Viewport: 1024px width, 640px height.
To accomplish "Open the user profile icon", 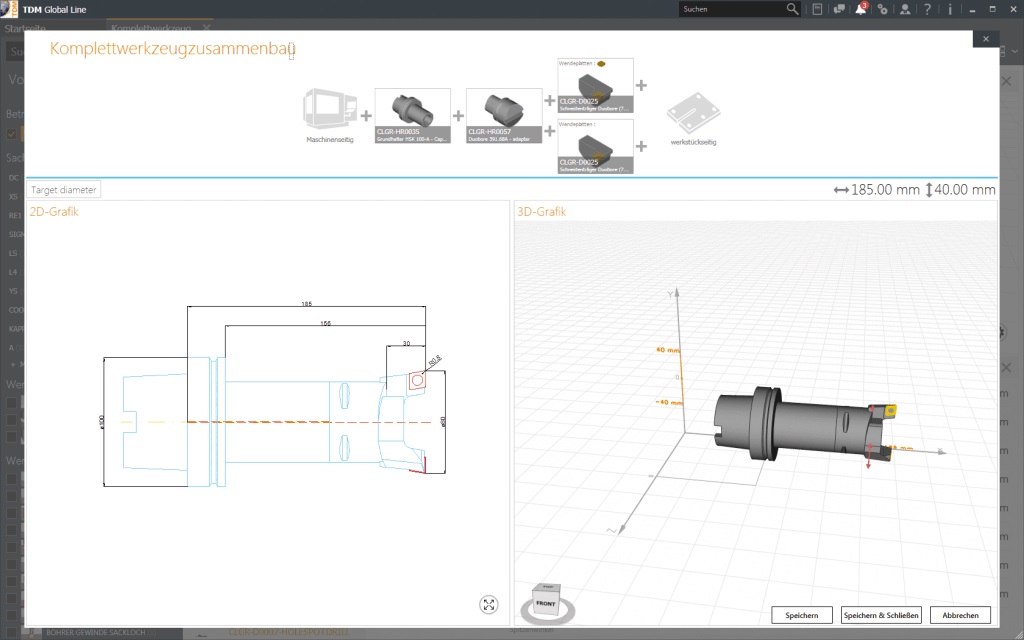I will tap(905, 9).
